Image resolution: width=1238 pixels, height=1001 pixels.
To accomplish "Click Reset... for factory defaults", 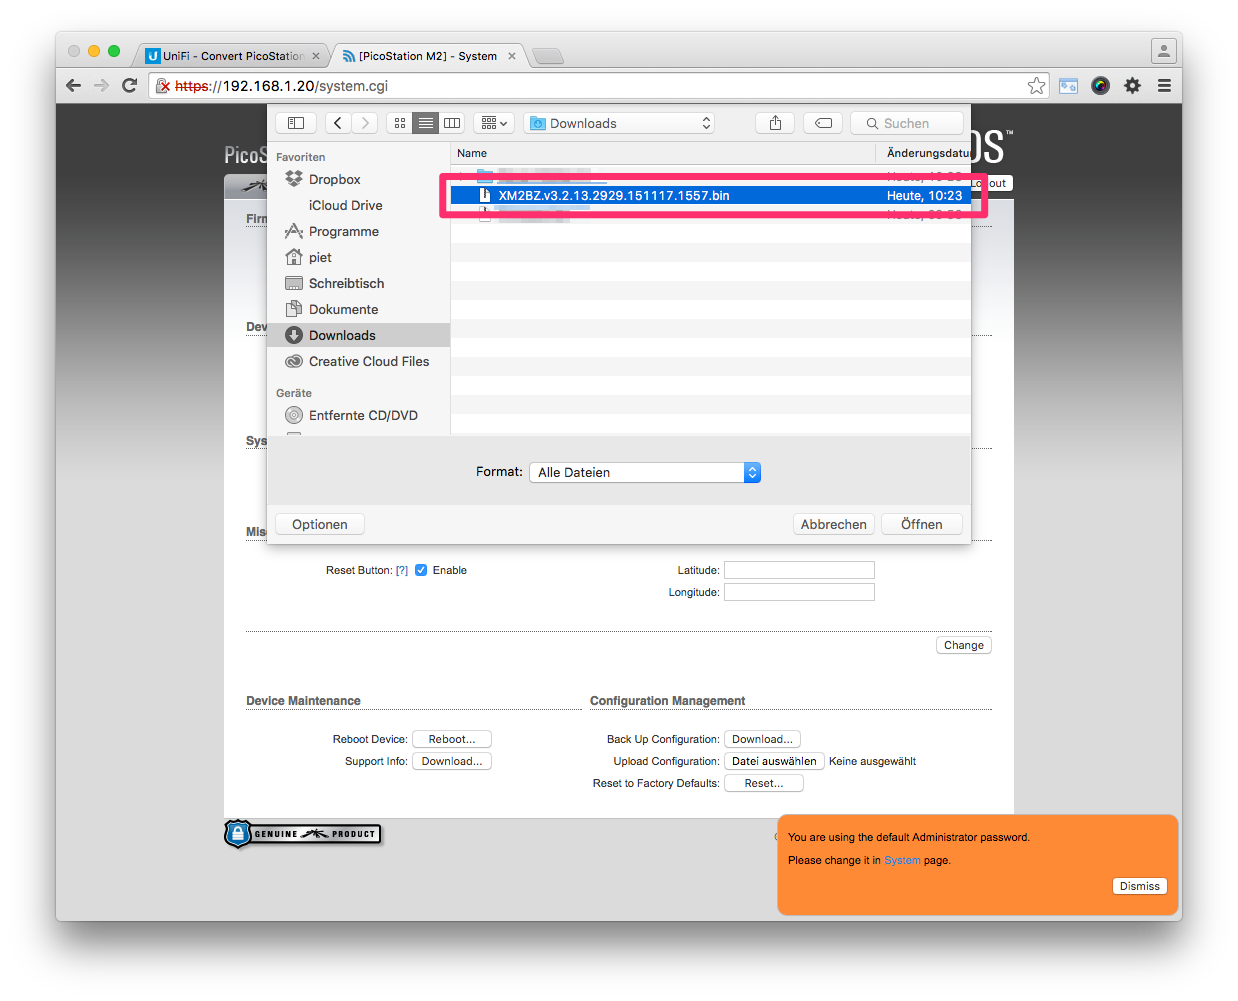I will point(764,783).
